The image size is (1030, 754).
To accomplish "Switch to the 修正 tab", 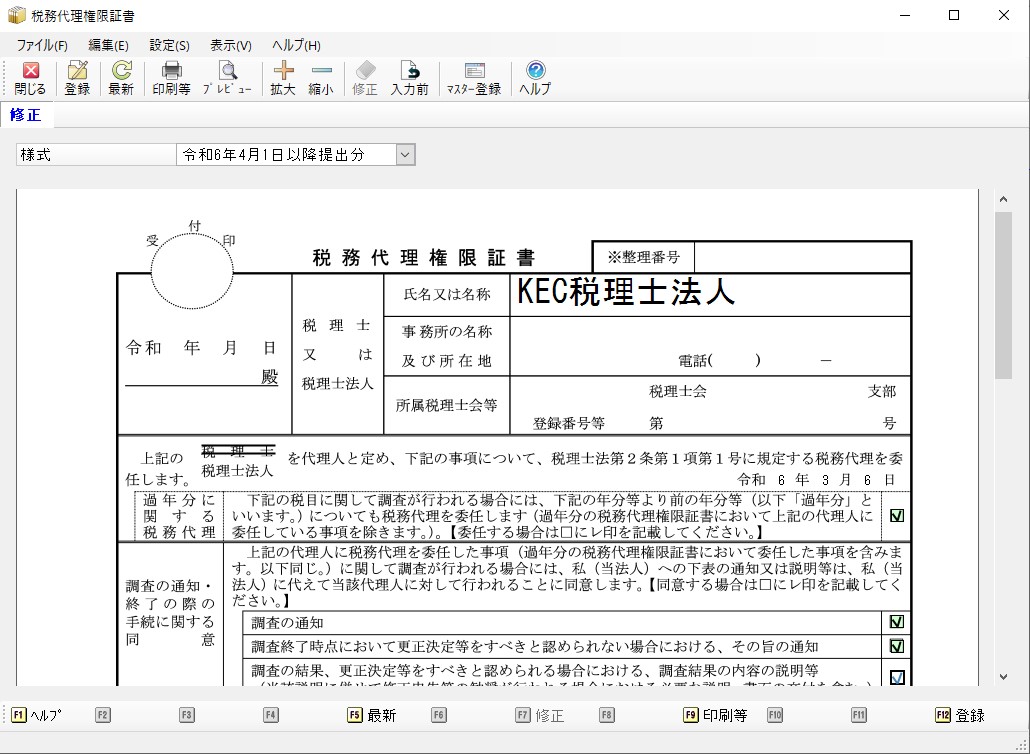I will (26, 115).
